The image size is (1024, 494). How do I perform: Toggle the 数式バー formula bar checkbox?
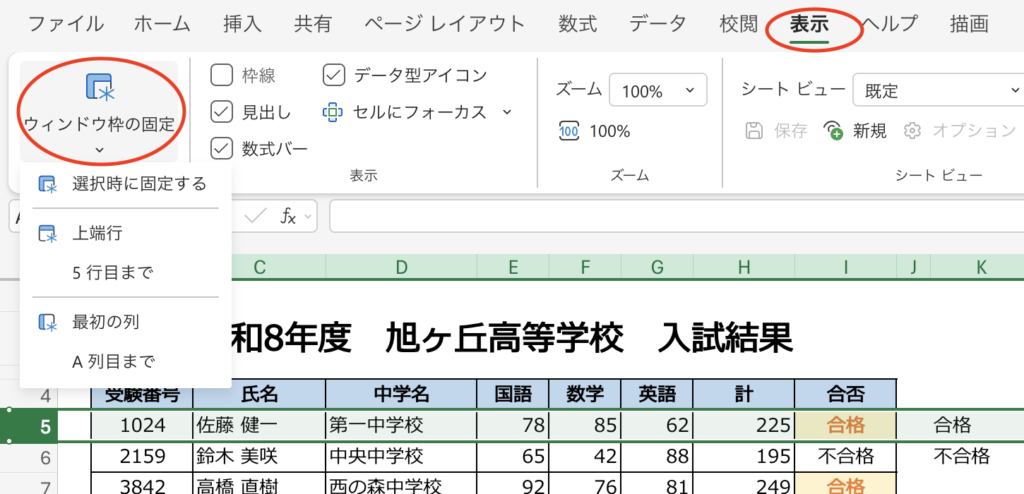(x=222, y=149)
